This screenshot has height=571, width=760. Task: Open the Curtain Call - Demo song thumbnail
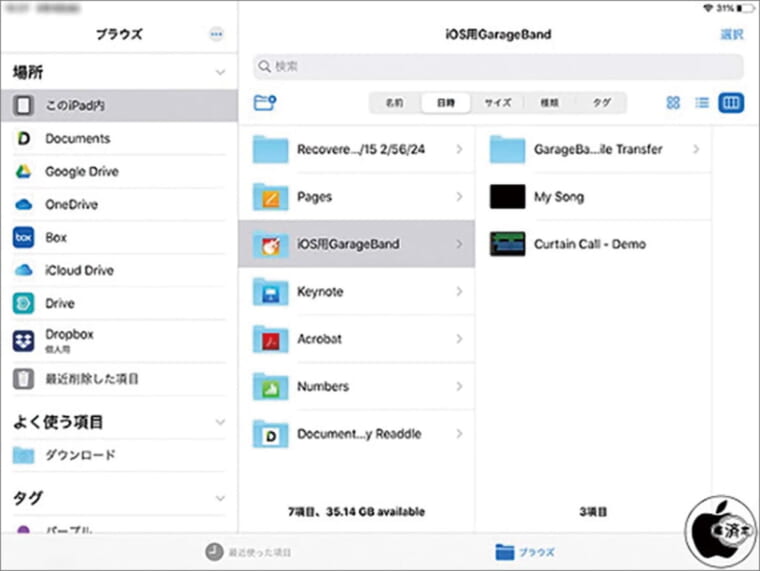507,244
